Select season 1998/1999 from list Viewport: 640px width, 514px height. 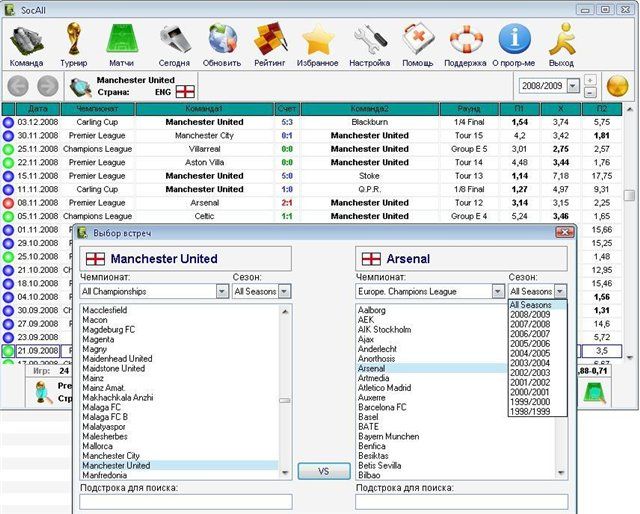530,412
